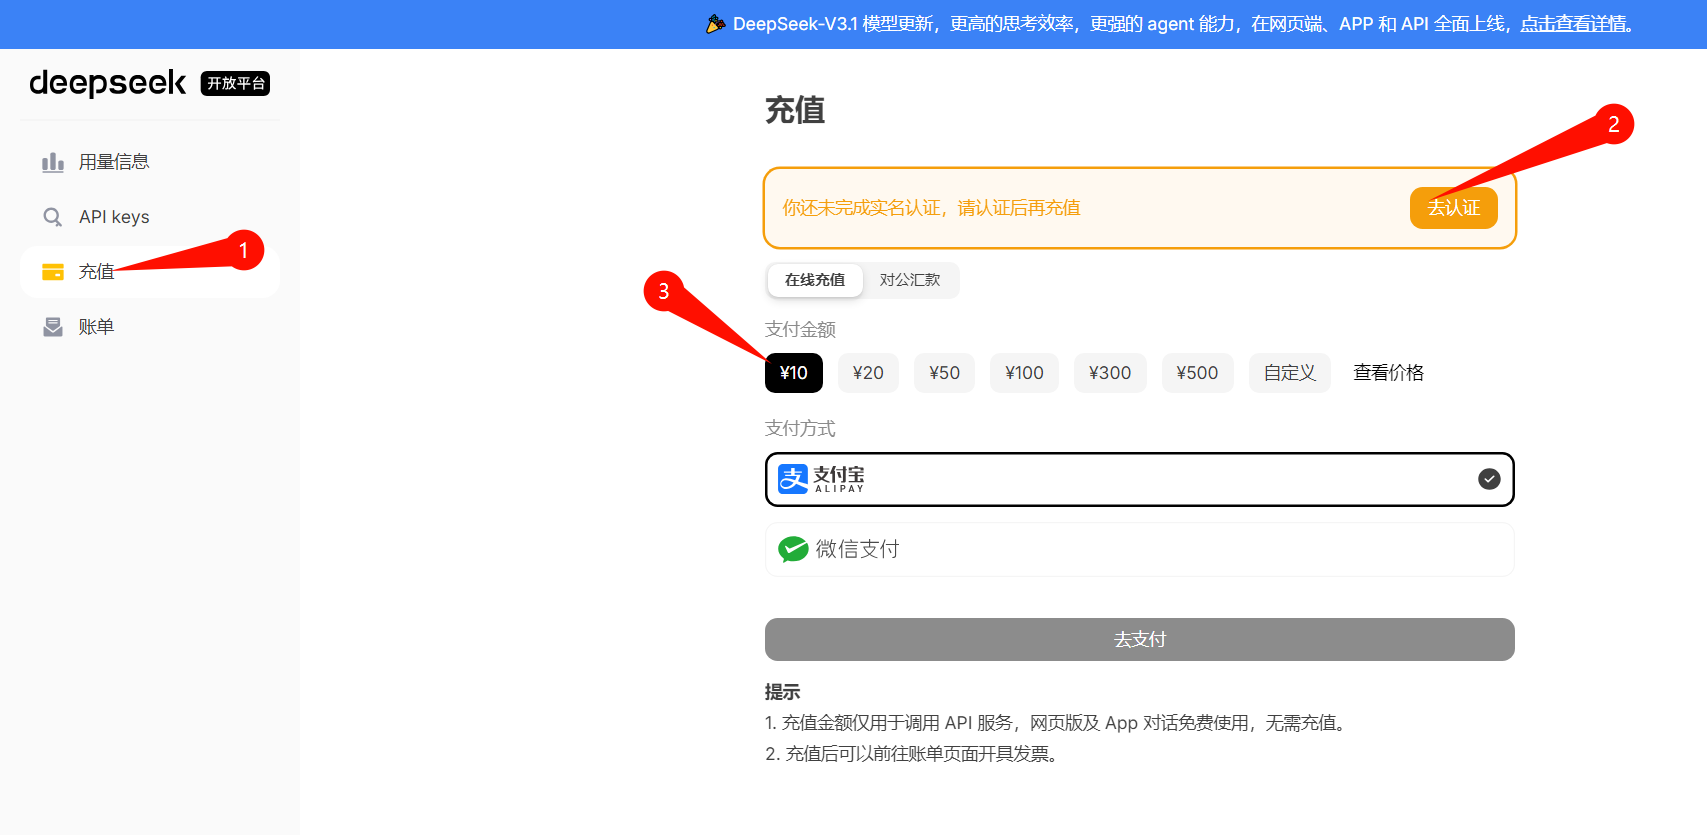Viewport: 1707px width, 835px height.
Task: Click the 开放平台 badge beside logo
Action: [236, 83]
